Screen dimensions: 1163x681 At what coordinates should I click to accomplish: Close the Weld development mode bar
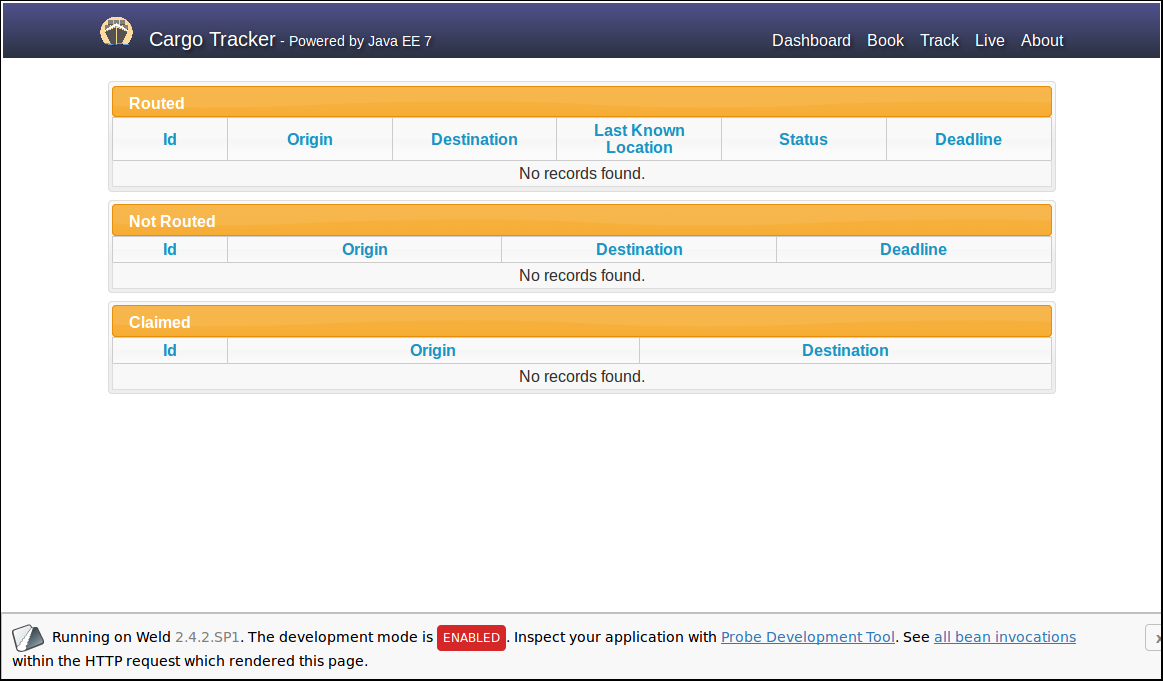pos(1153,637)
